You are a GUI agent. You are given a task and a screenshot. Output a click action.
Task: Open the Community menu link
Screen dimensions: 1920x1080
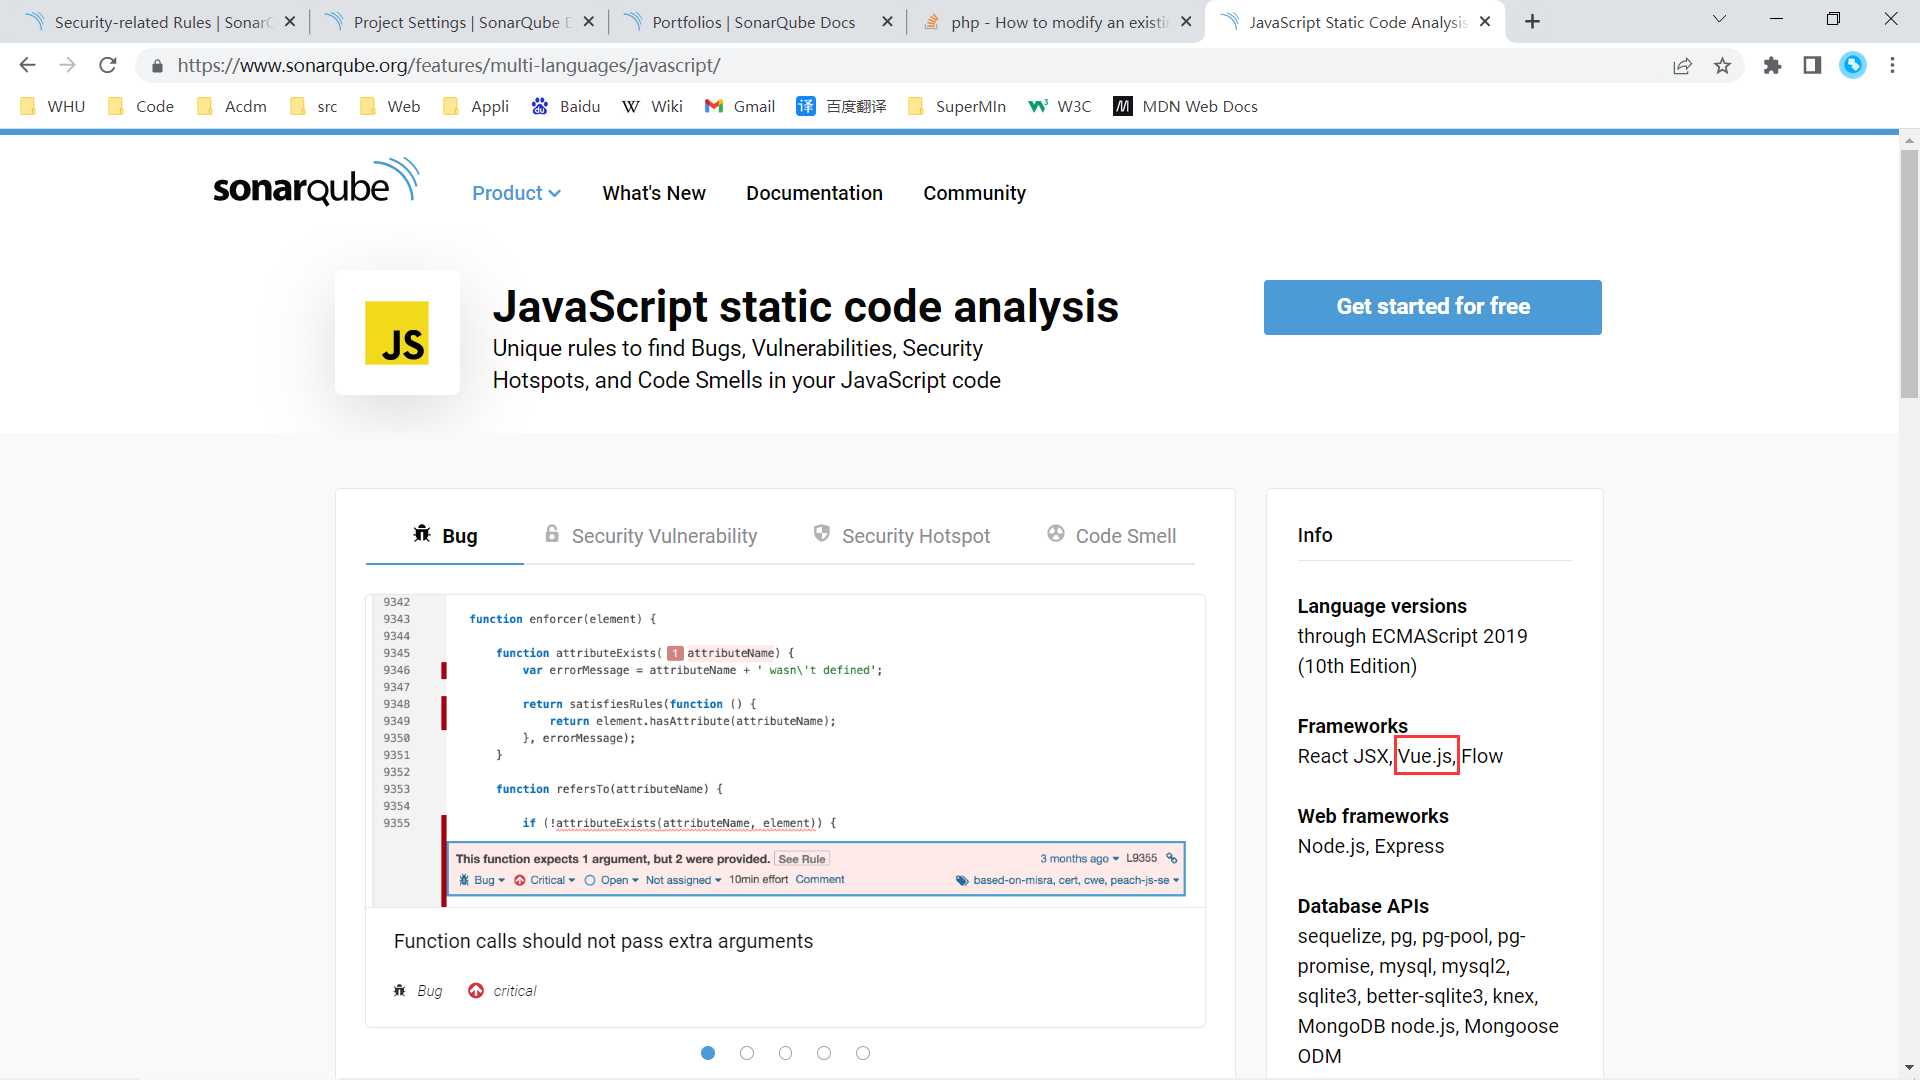[x=974, y=193]
